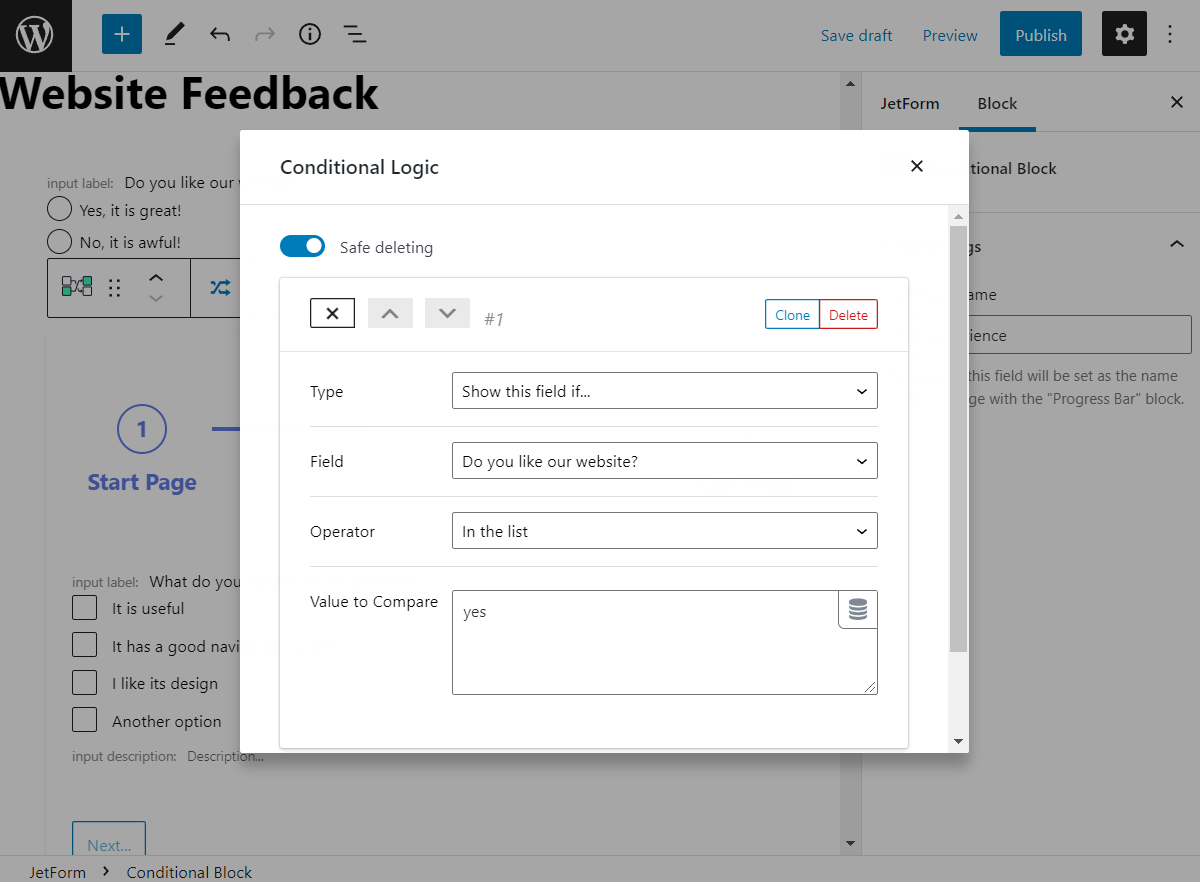The width and height of the screenshot is (1200, 882).
Task: Open the Type dropdown showing 'Show this field if...'
Action: [664, 391]
